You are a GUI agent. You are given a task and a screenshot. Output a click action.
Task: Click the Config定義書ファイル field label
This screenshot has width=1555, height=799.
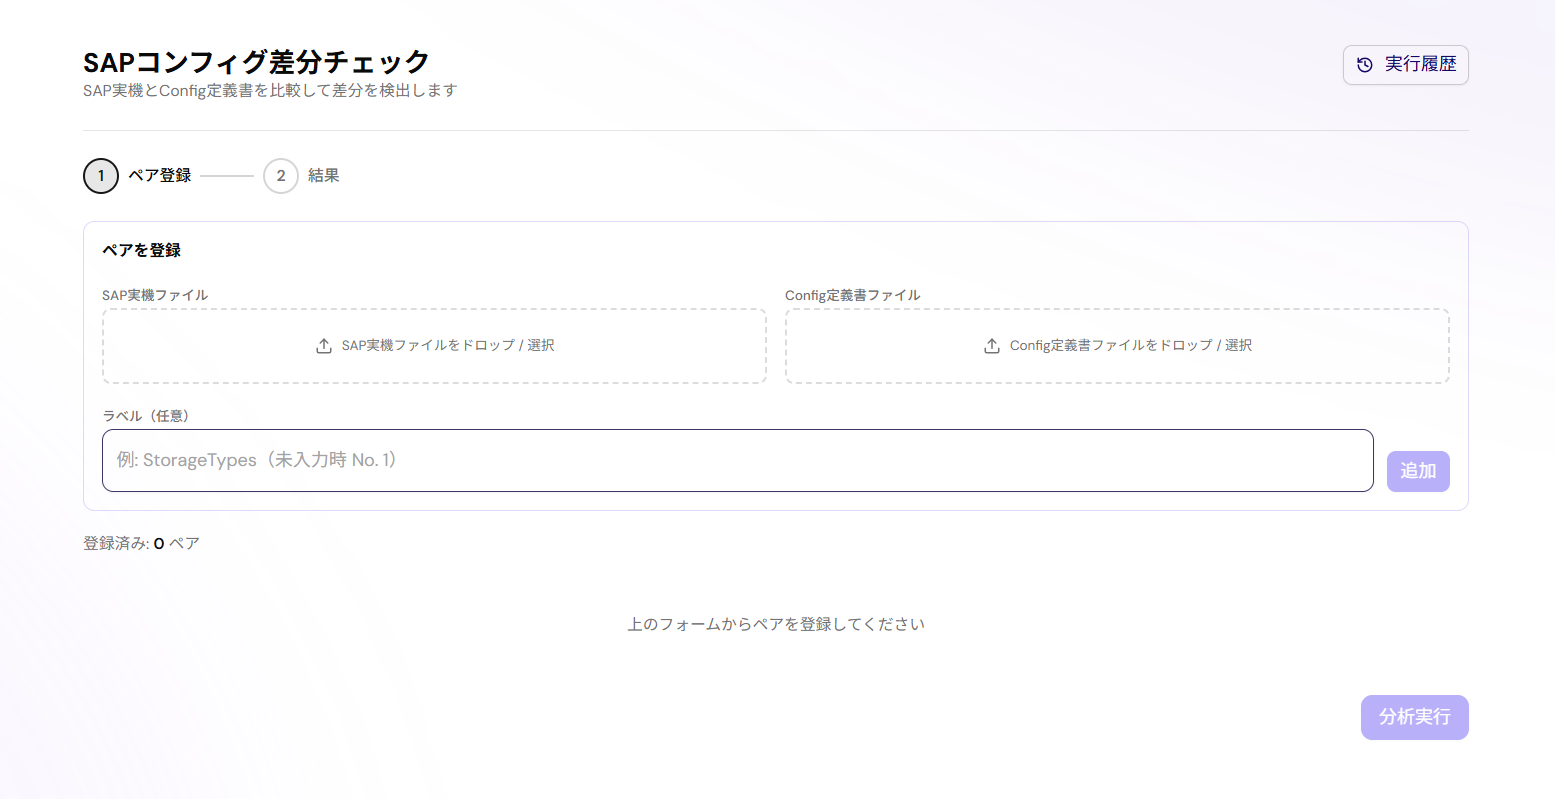coord(853,295)
